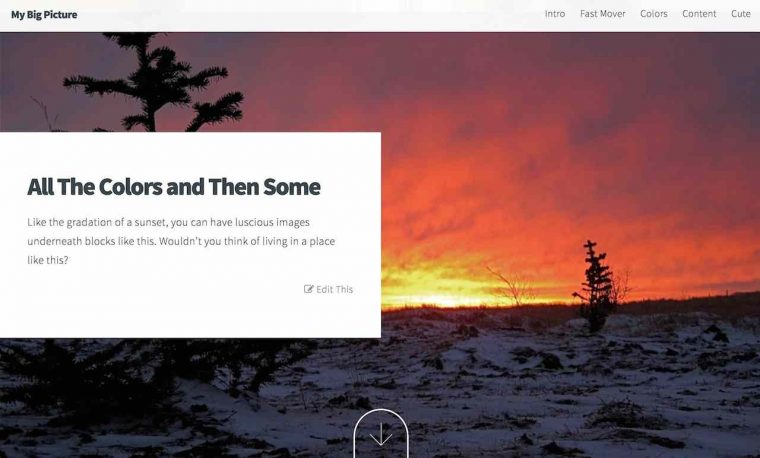Navigate to the Cute section
Image resolution: width=760 pixels, height=458 pixels.
point(740,14)
